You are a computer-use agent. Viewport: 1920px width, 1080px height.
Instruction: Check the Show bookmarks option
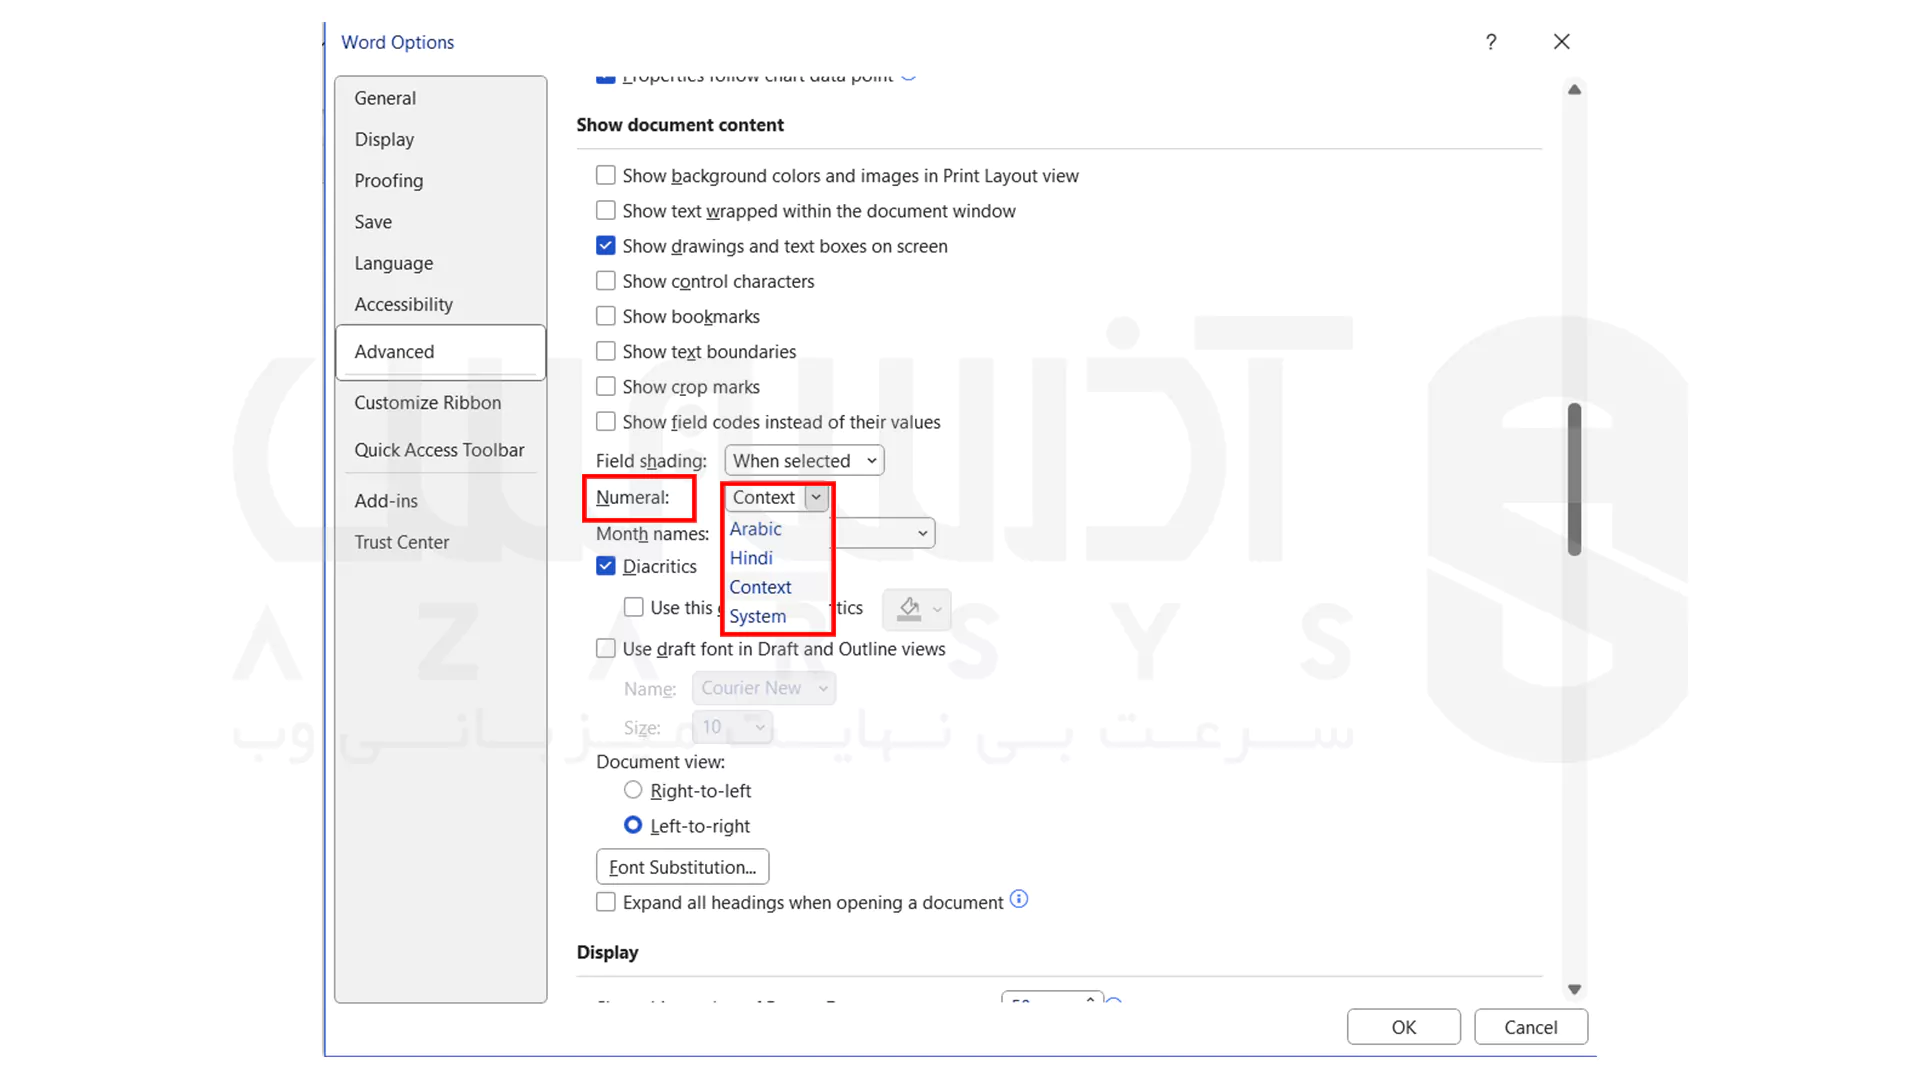tap(606, 316)
